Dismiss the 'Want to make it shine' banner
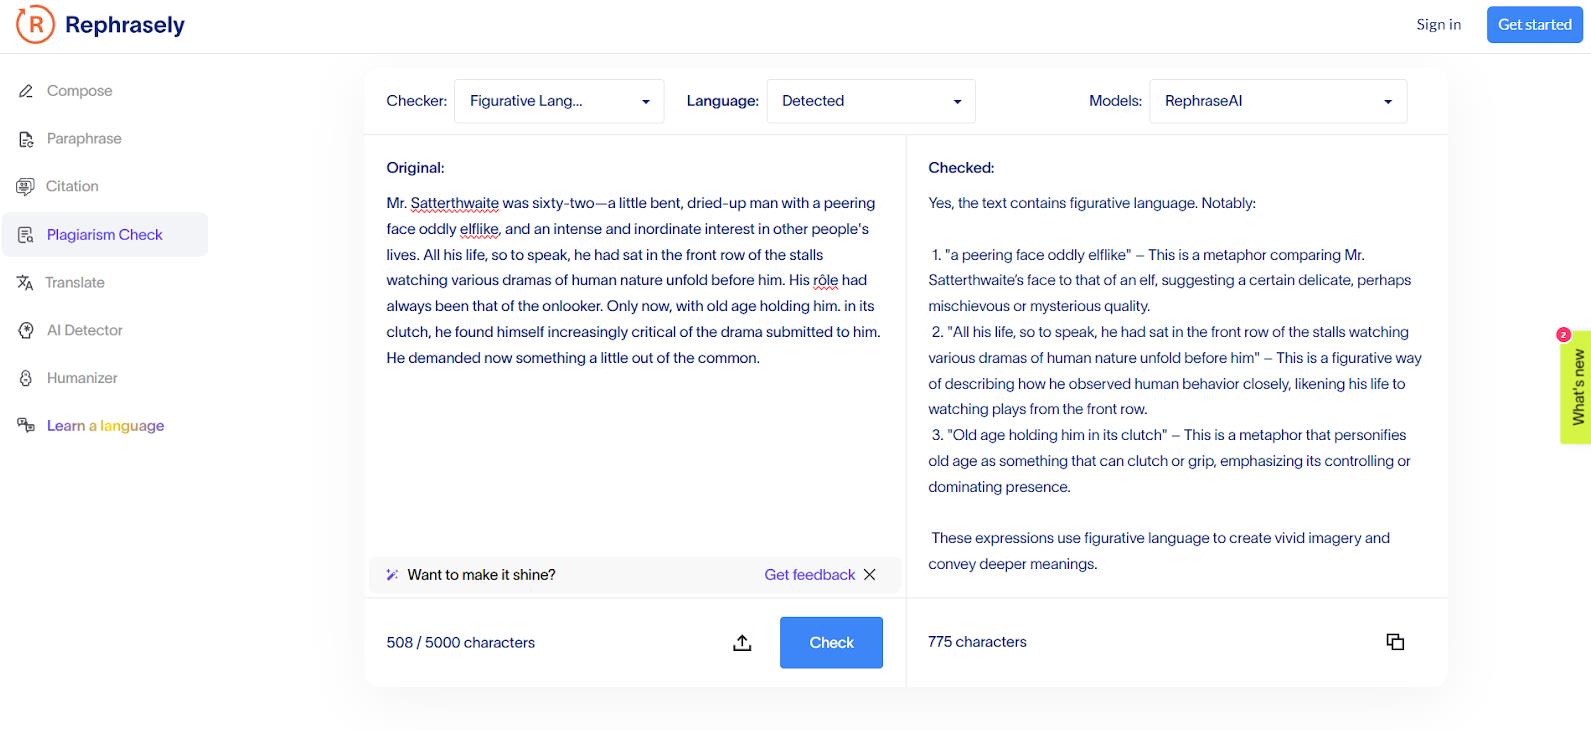 click(x=870, y=575)
